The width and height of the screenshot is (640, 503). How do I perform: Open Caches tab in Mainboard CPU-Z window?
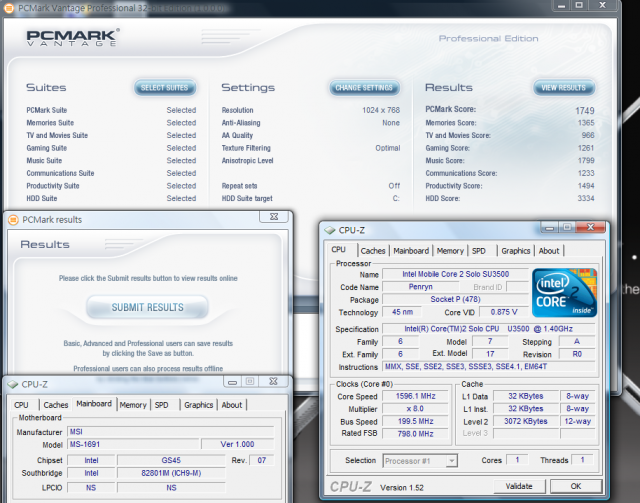pos(56,405)
